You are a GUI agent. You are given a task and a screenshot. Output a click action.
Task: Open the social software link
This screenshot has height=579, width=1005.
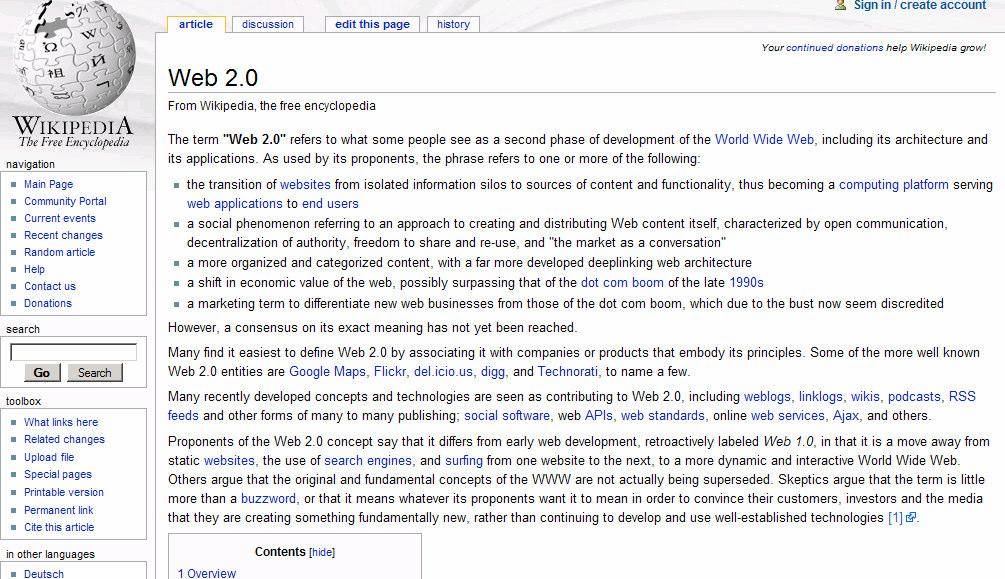(x=507, y=415)
